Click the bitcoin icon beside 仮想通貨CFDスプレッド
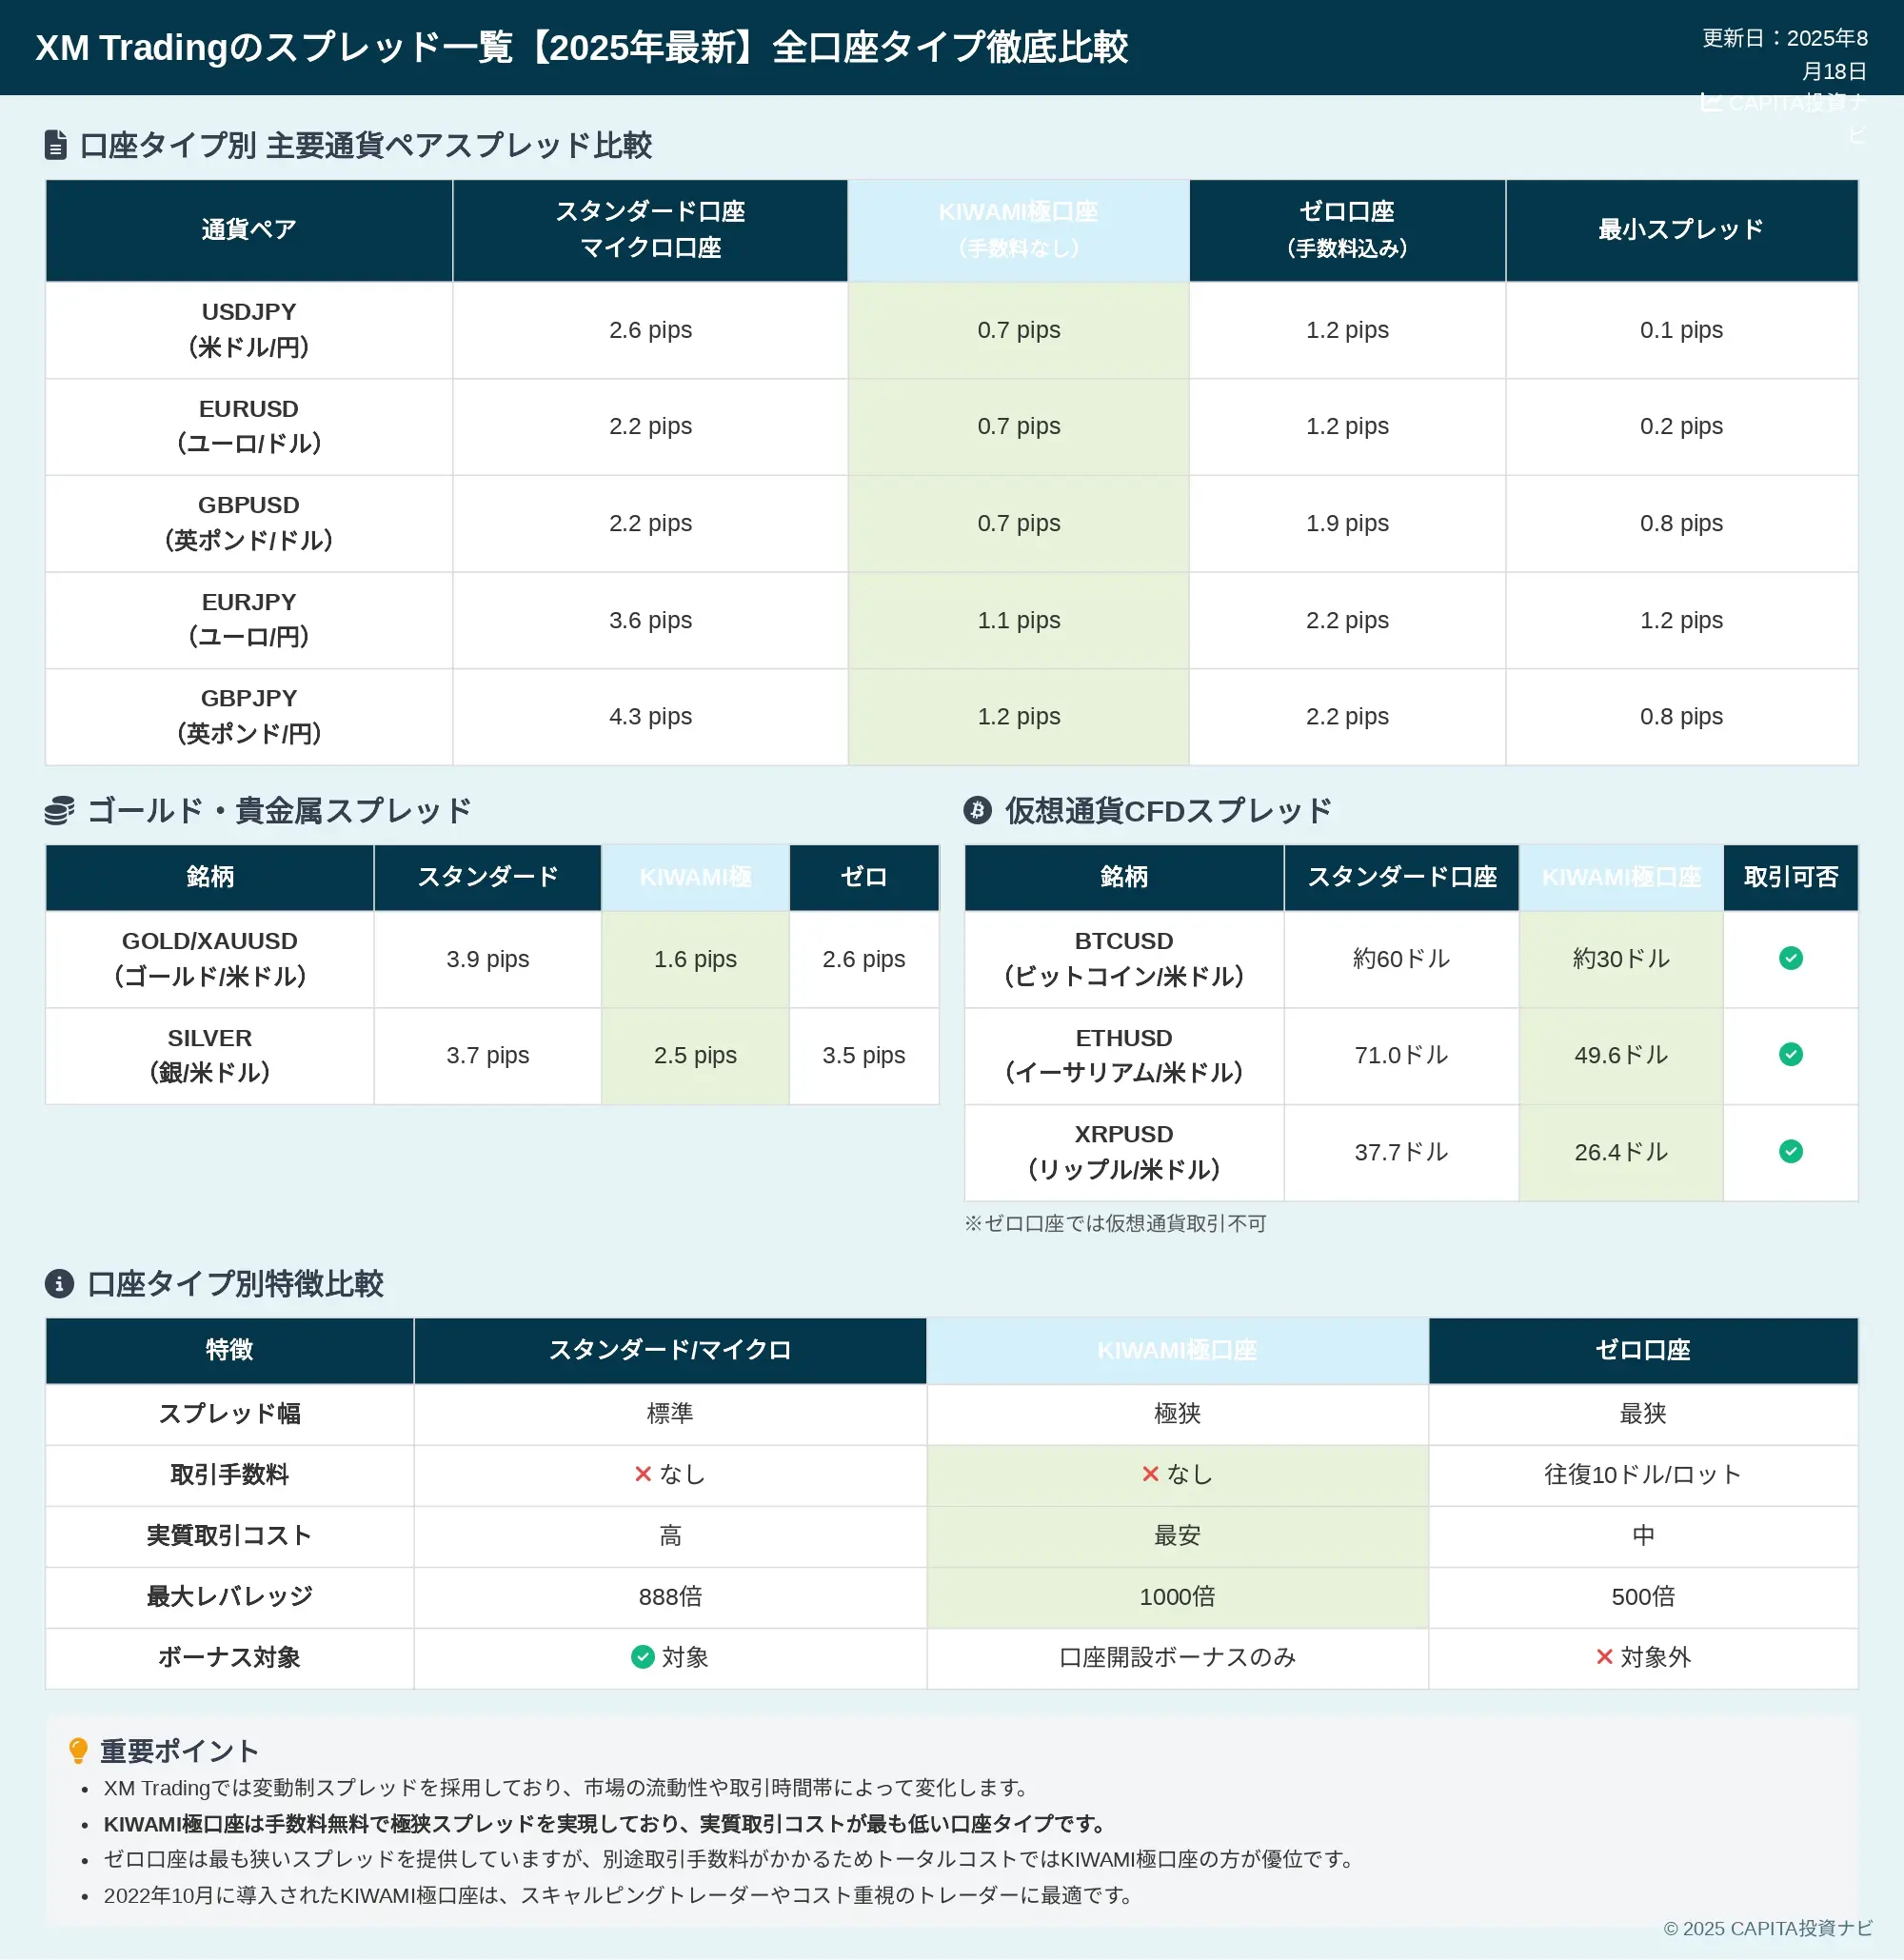1904x1960 pixels. coord(977,810)
